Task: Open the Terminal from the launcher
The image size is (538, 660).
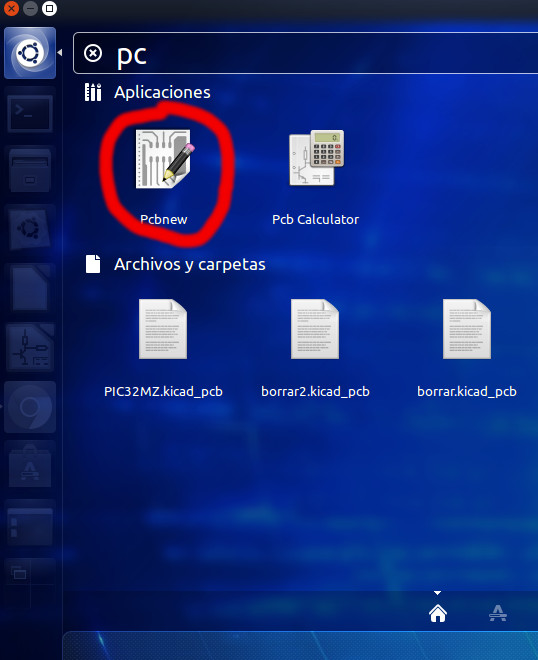Action: pos(30,113)
